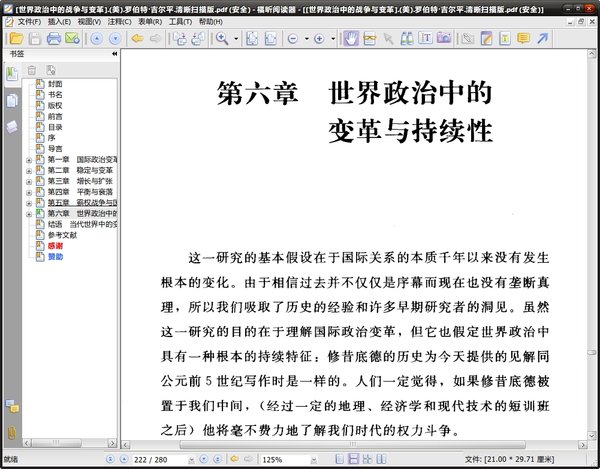Click the Print icon
Viewport: 600px width, 469px height.
(x=54, y=39)
